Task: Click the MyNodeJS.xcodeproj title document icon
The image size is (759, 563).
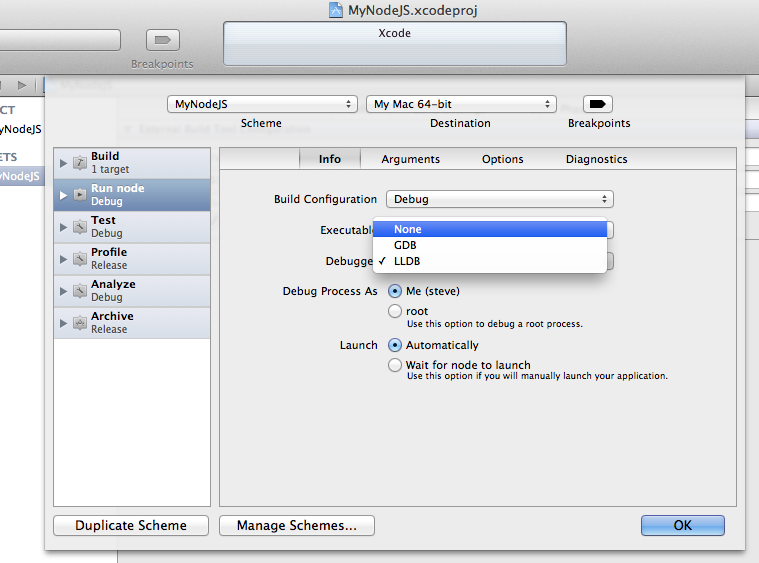Action: (x=335, y=10)
